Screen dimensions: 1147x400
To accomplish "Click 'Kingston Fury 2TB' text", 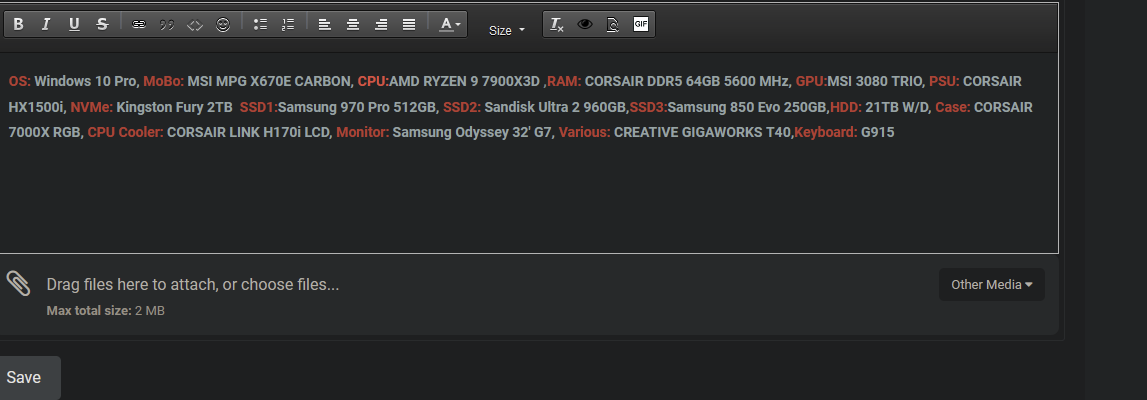I will click(174, 107).
